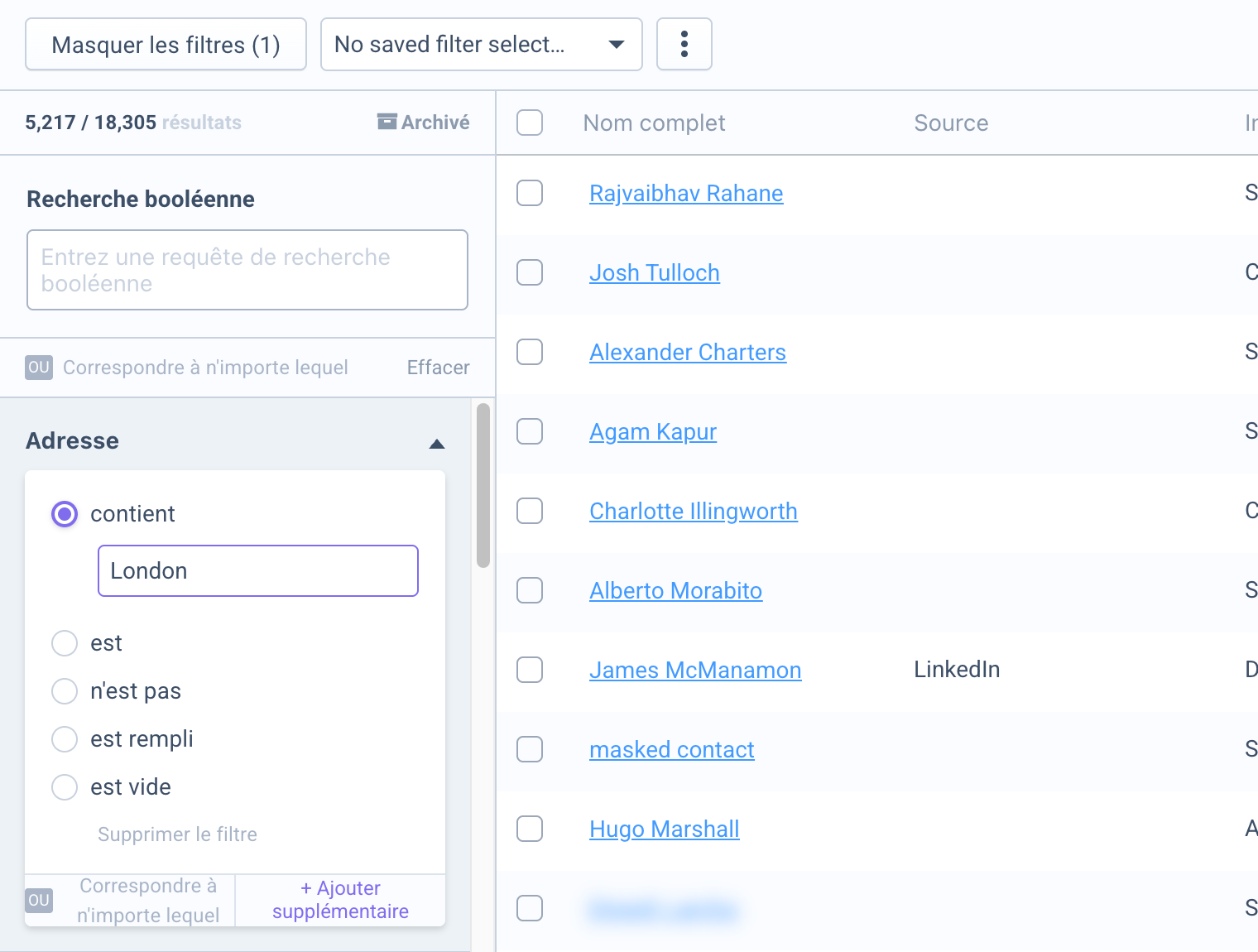The height and width of the screenshot is (952, 1258).
Task: Click Masquer les filtres (1) button
Action: [x=166, y=44]
